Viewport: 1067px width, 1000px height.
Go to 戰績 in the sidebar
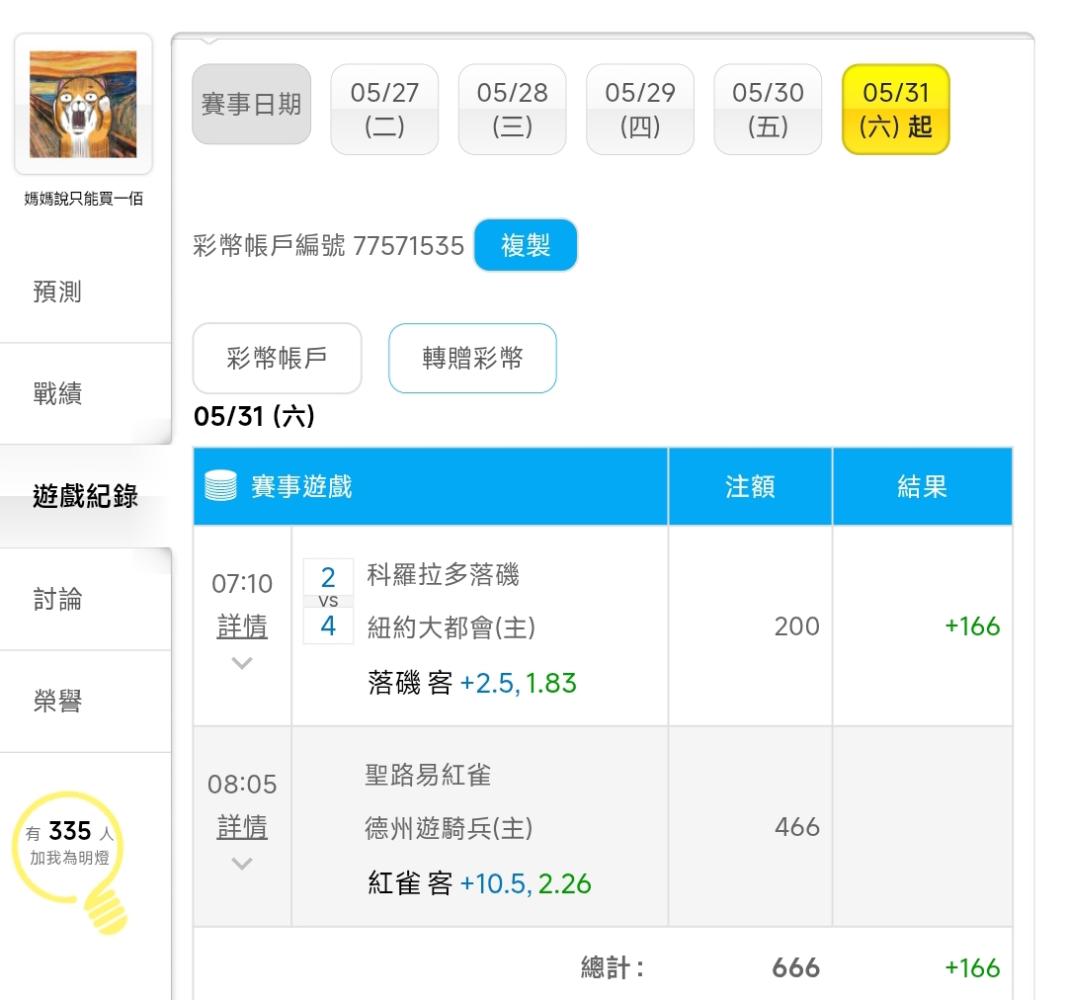coord(57,393)
